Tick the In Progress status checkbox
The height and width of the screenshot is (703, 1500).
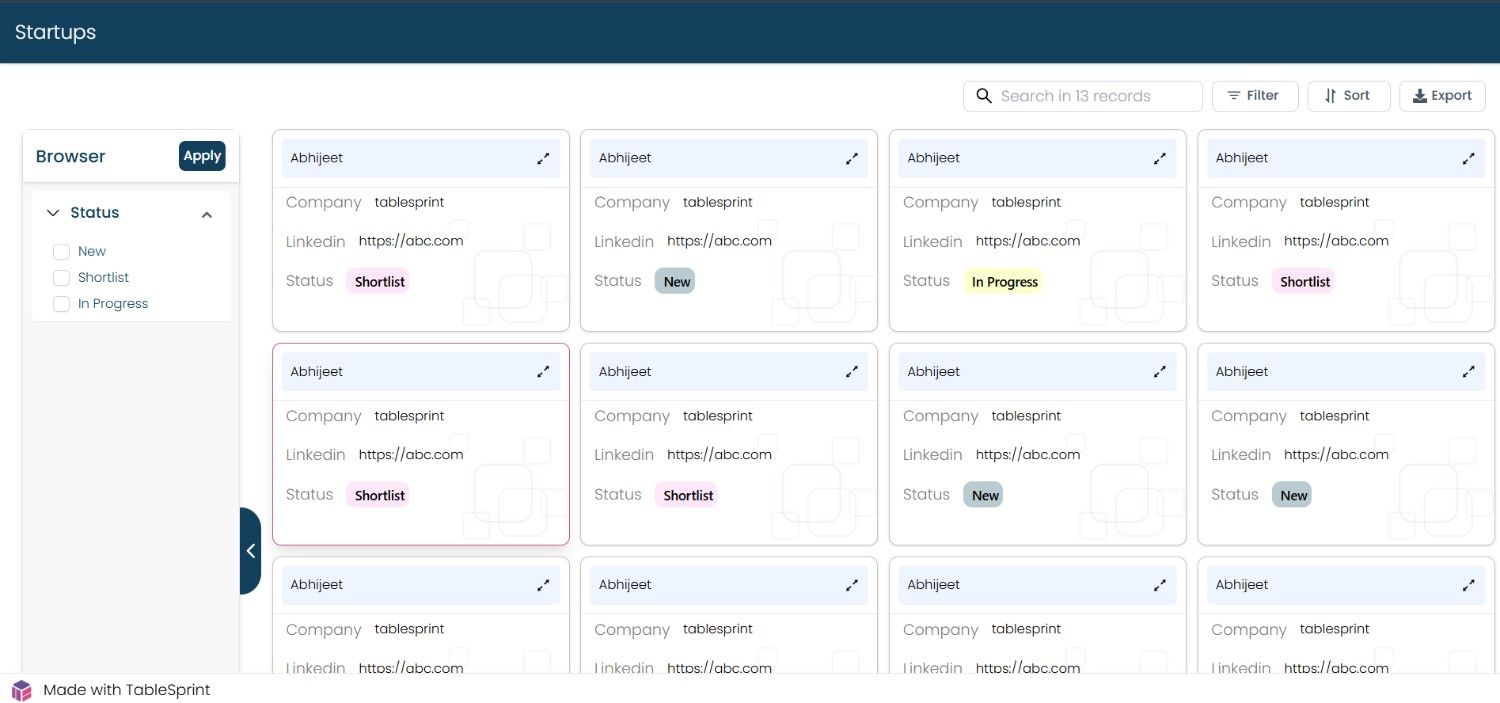click(61, 304)
